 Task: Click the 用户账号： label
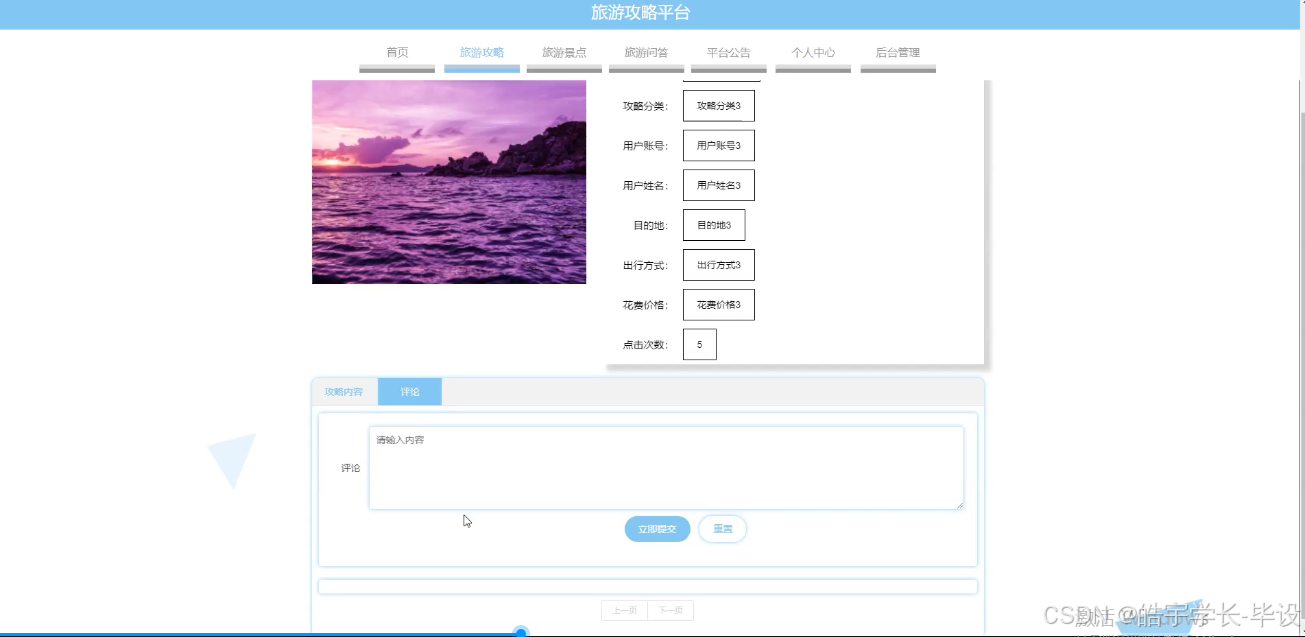(x=645, y=146)
